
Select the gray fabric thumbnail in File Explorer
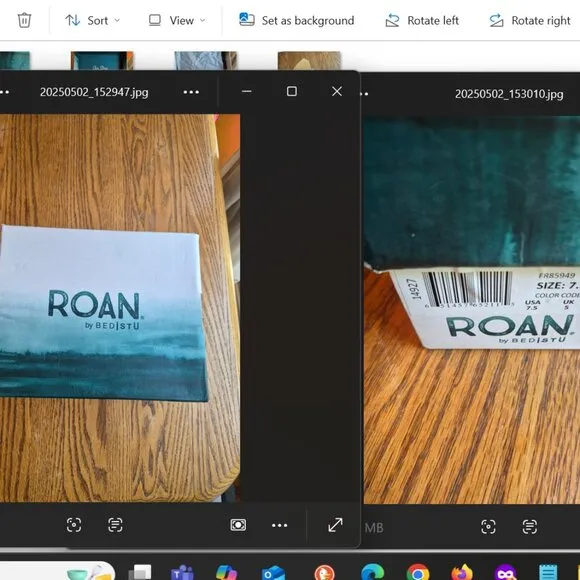click(206, 61)
